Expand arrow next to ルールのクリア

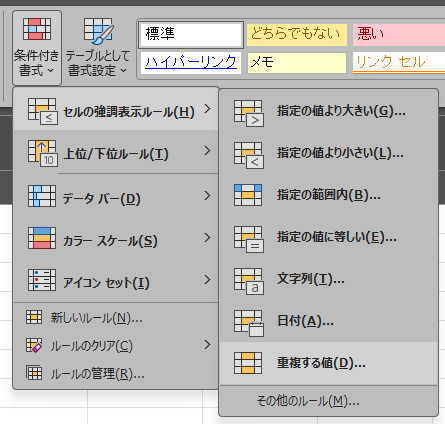point(207,345)
